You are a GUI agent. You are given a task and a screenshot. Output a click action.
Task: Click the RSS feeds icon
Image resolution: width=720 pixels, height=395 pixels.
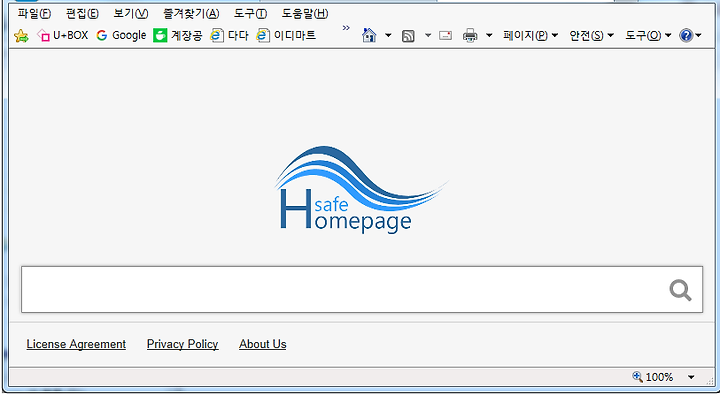tap(408, 36)
